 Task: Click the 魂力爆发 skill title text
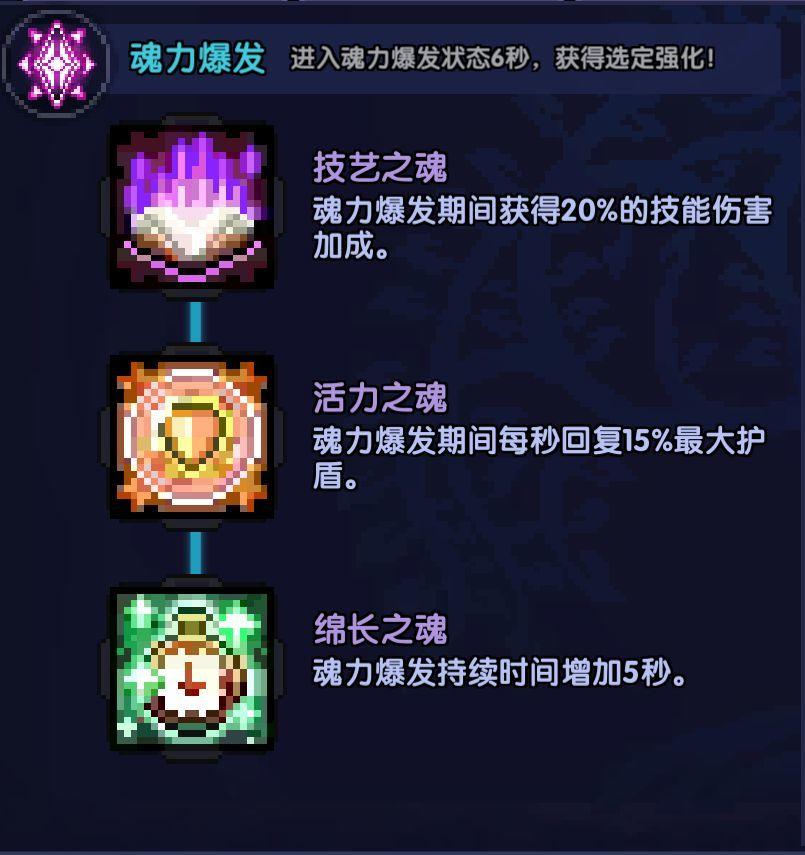coord(197,57)
